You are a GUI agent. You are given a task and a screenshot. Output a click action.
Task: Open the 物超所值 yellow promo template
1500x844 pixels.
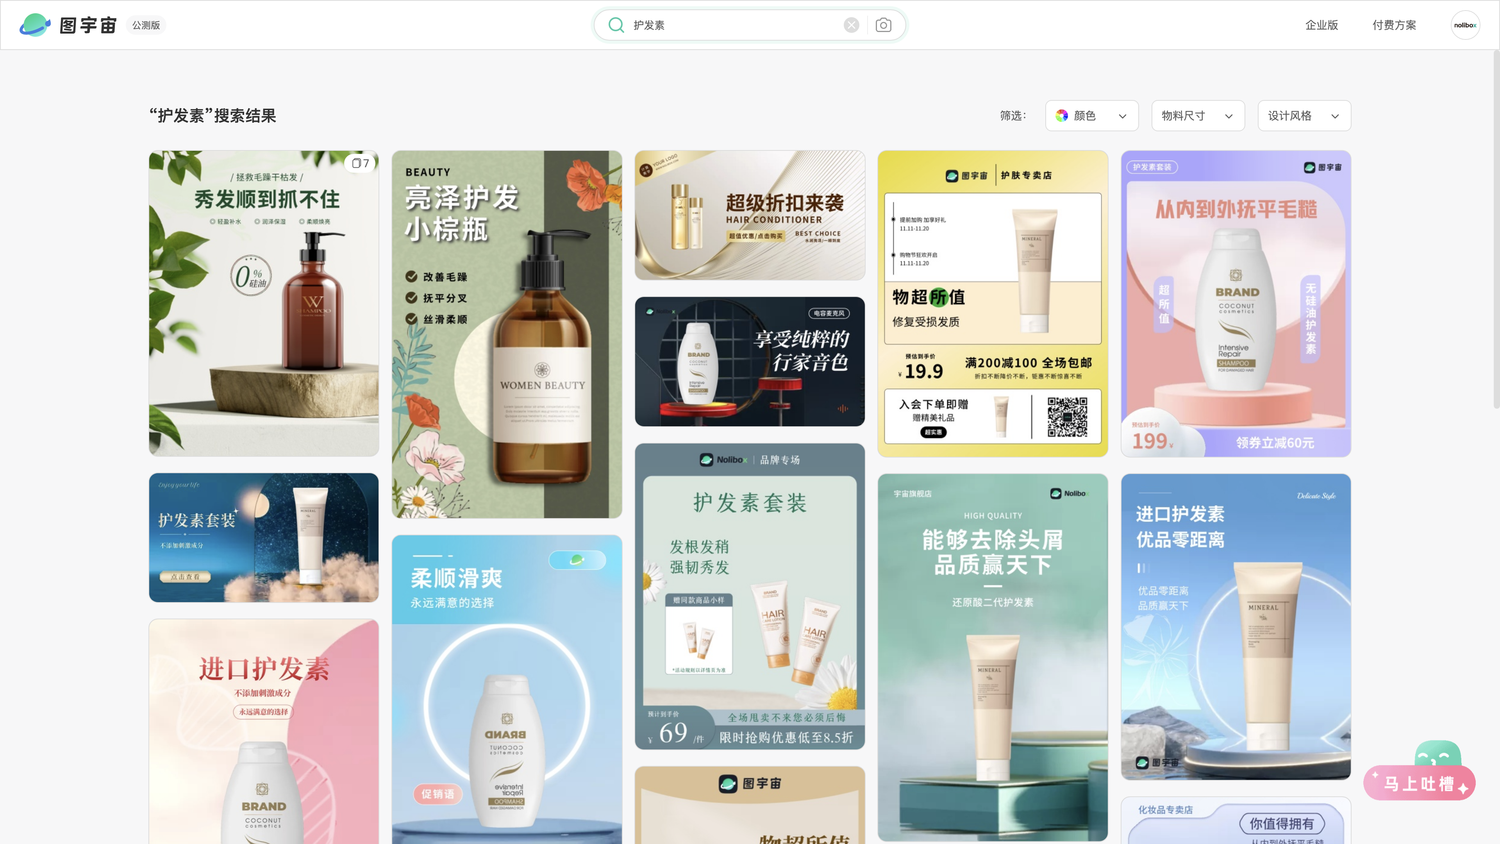(x=993, y=304)
